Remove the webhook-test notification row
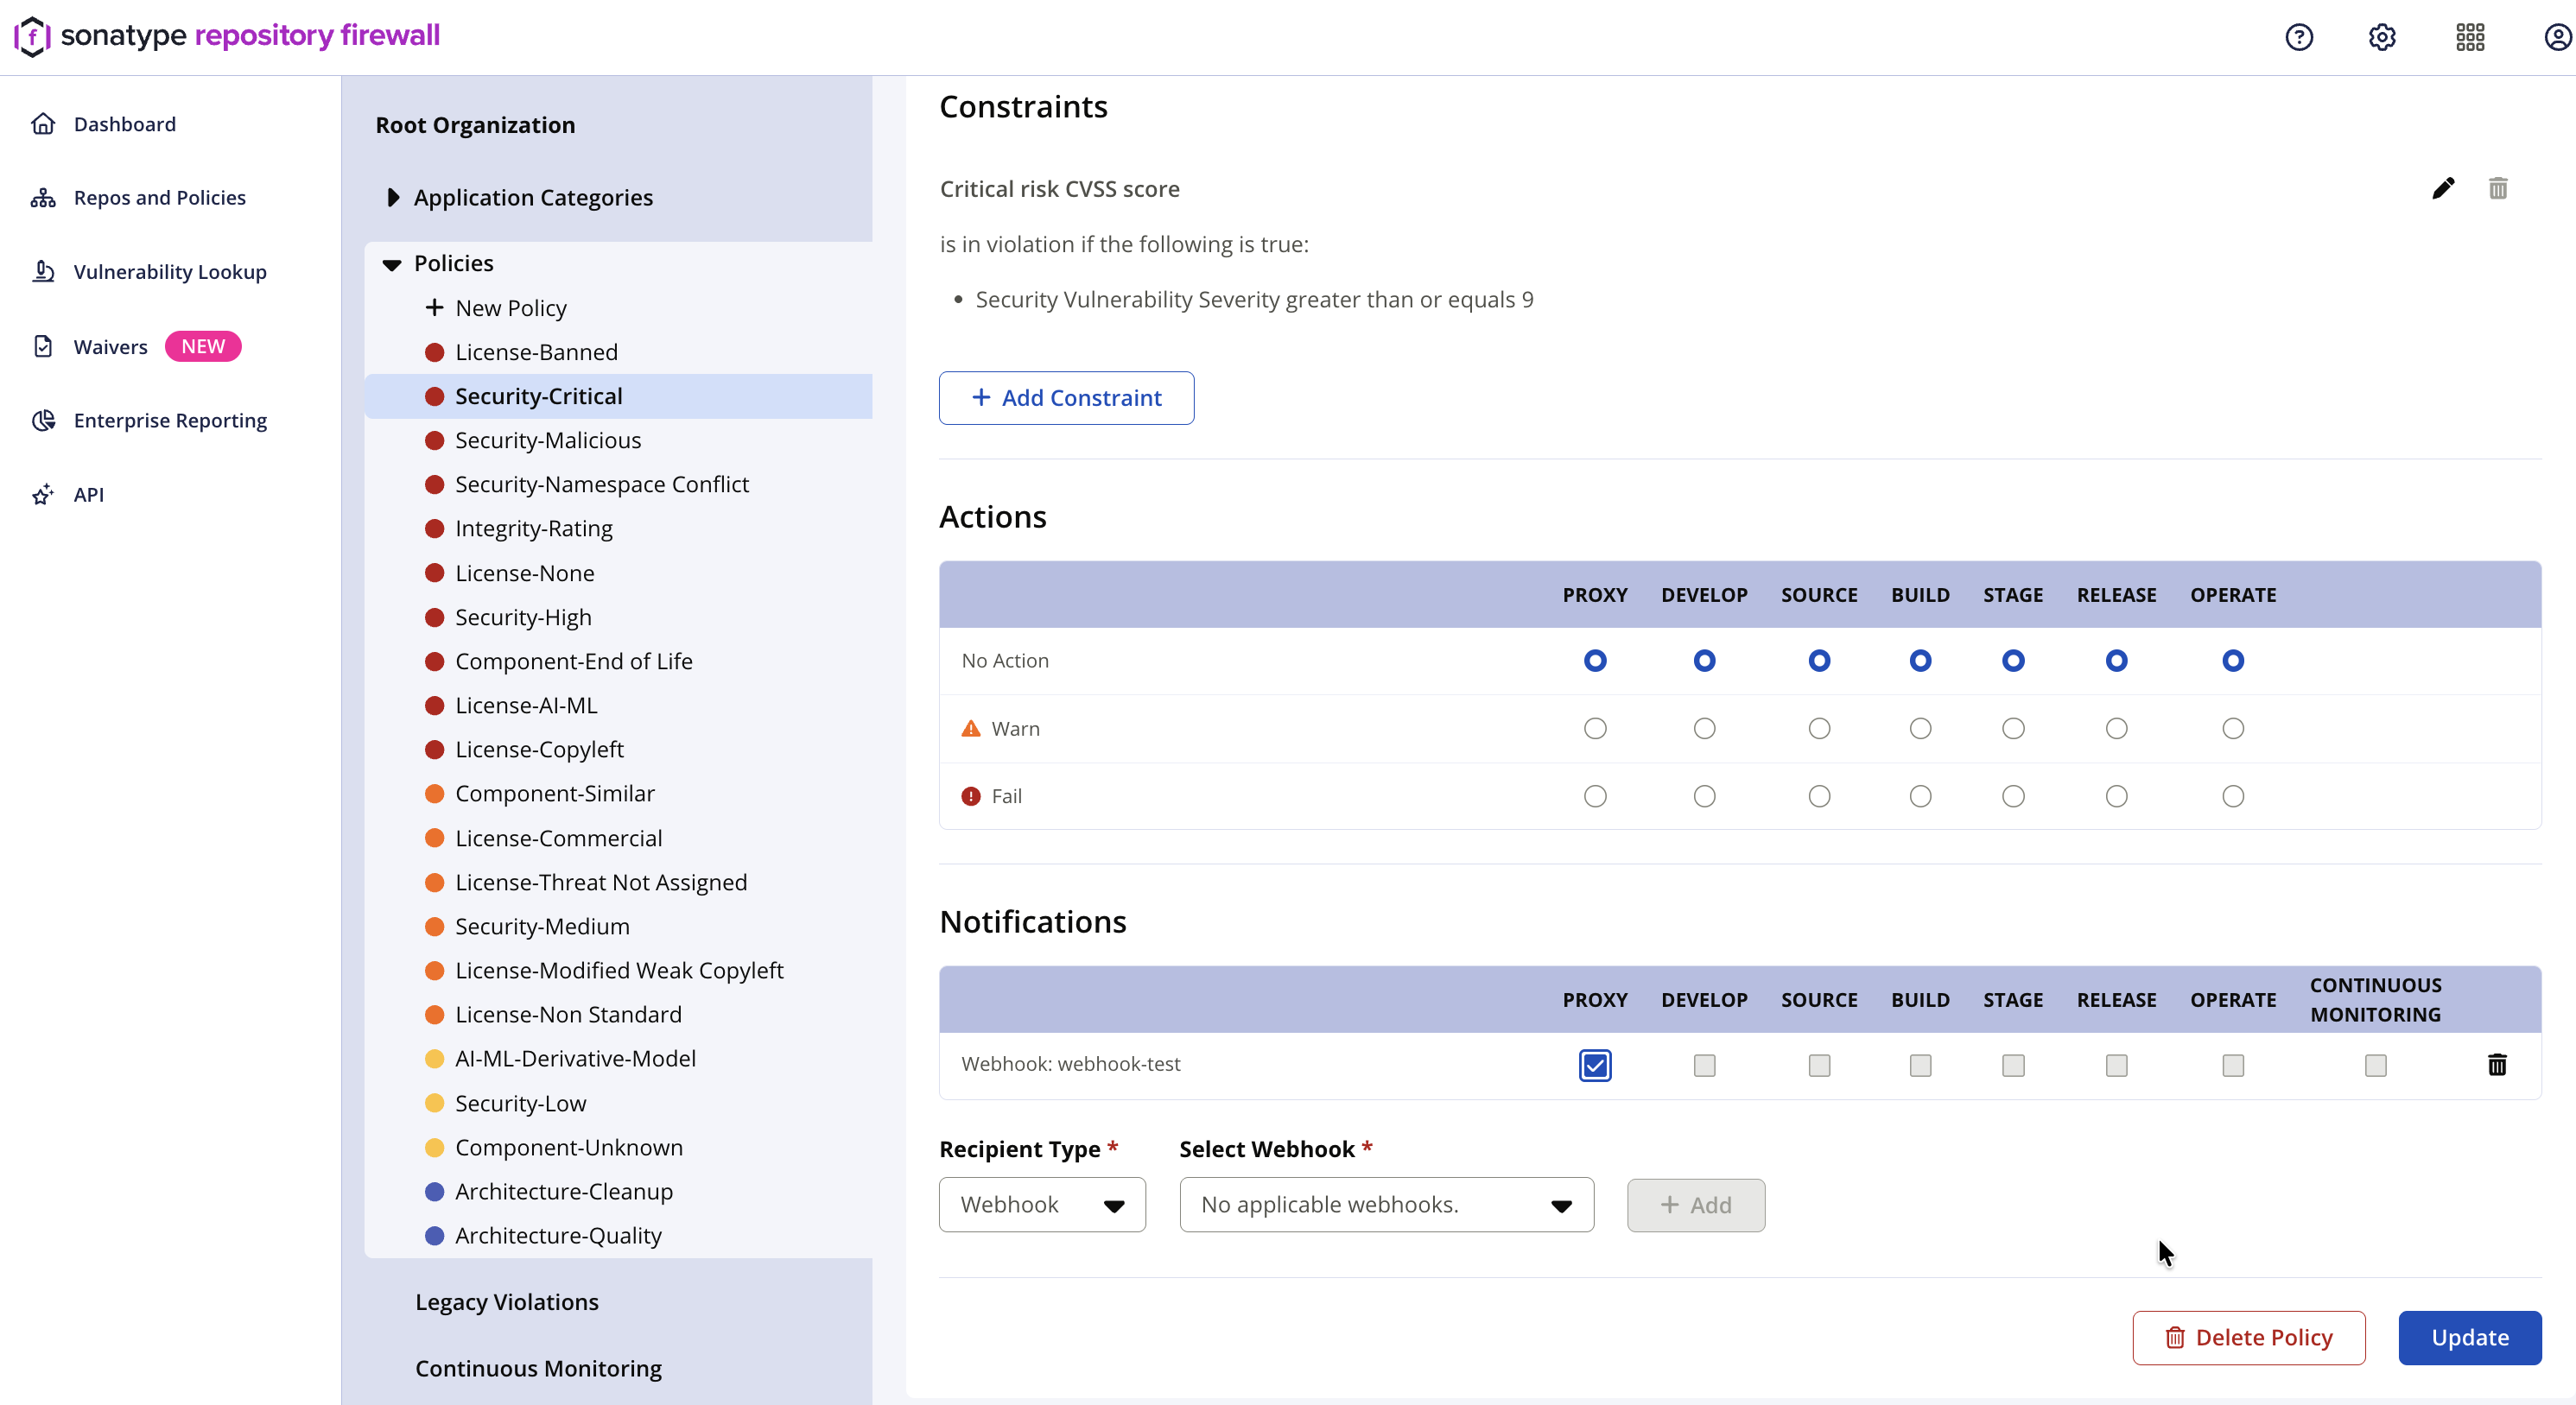The height and width of the screenshot is (1405, 2576). pyautogui.click(x=2497, y=1064)
